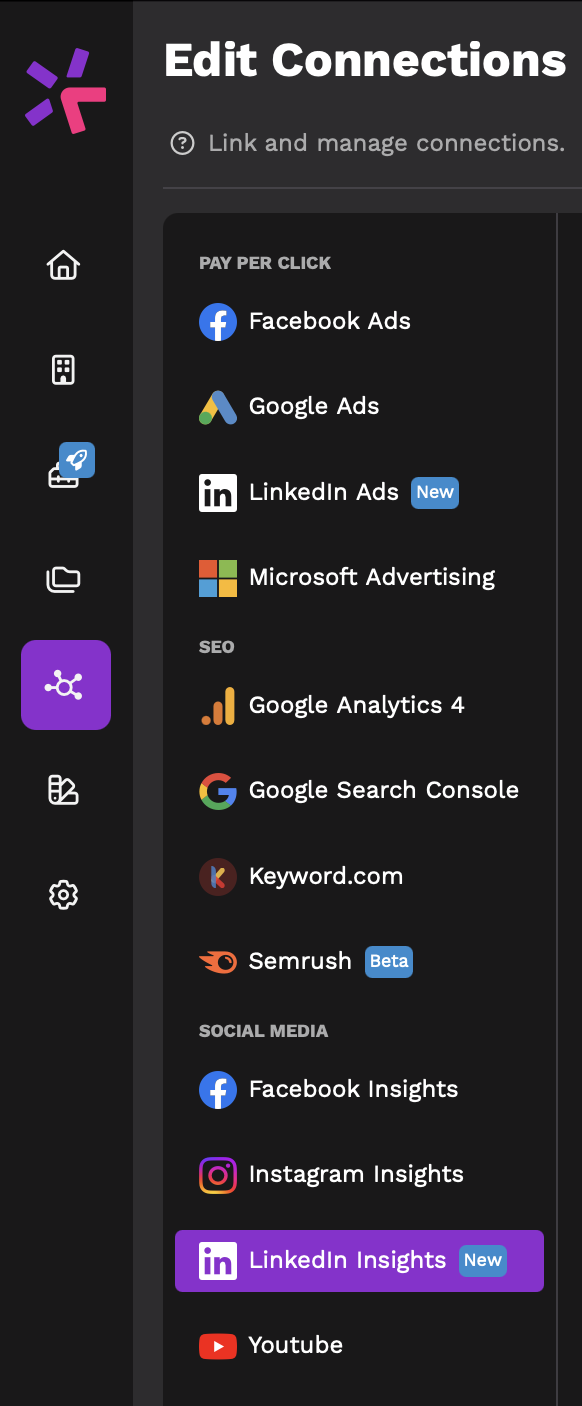
Task: Open Semrush Beta connection
Action: [359, 962]
